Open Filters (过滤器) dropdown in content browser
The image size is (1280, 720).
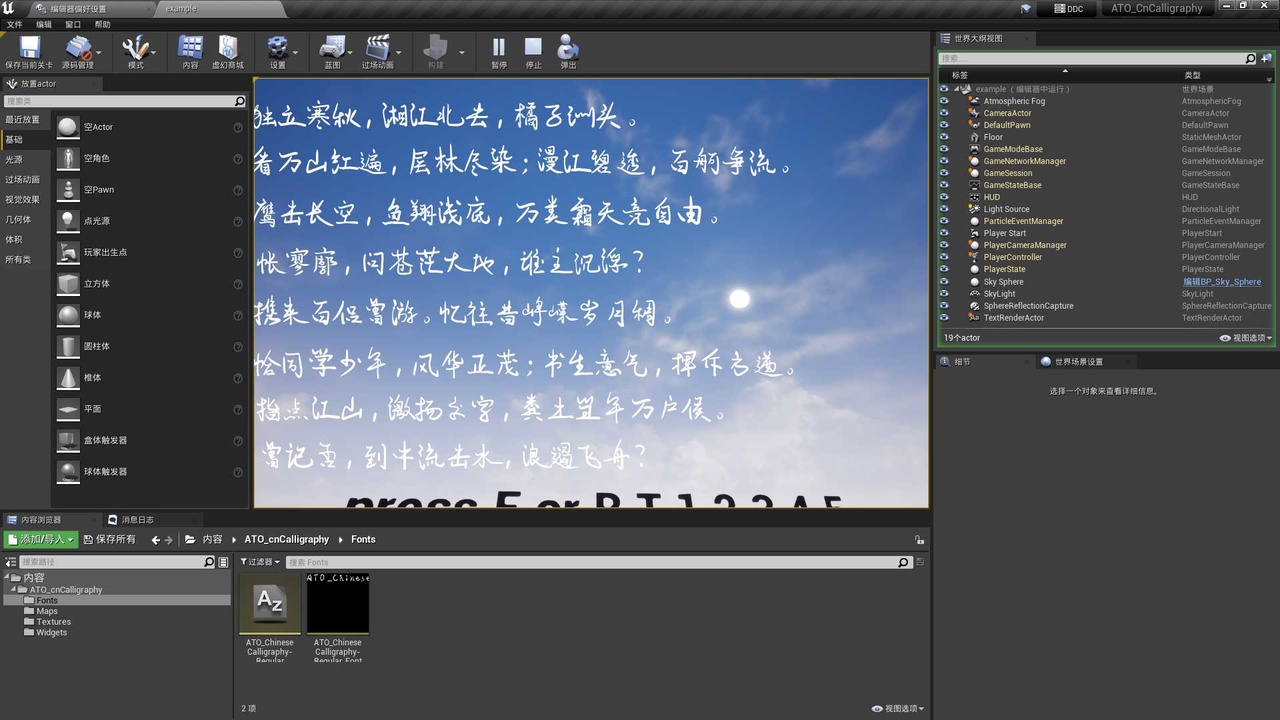click(260, 562)
